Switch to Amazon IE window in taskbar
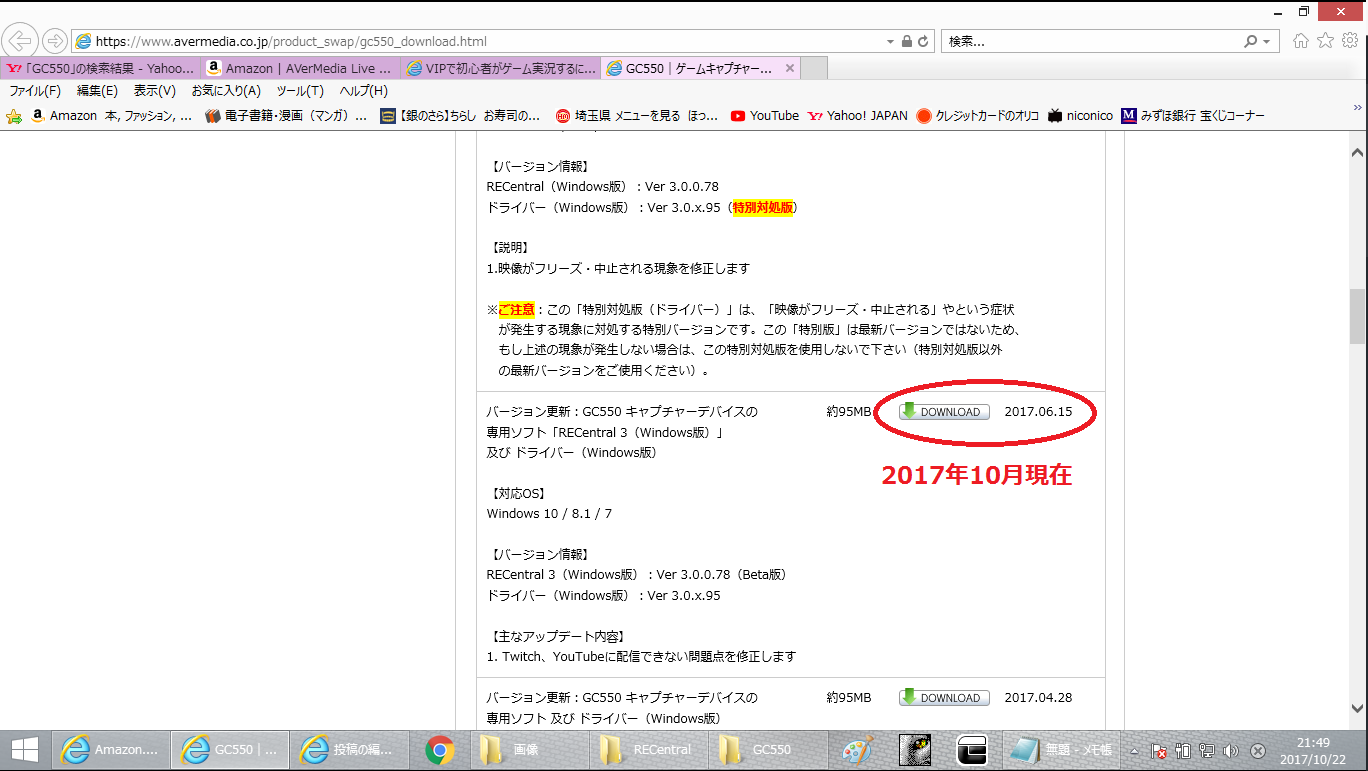The height and width of the screenshot is (771, 1368). (111, 750)
